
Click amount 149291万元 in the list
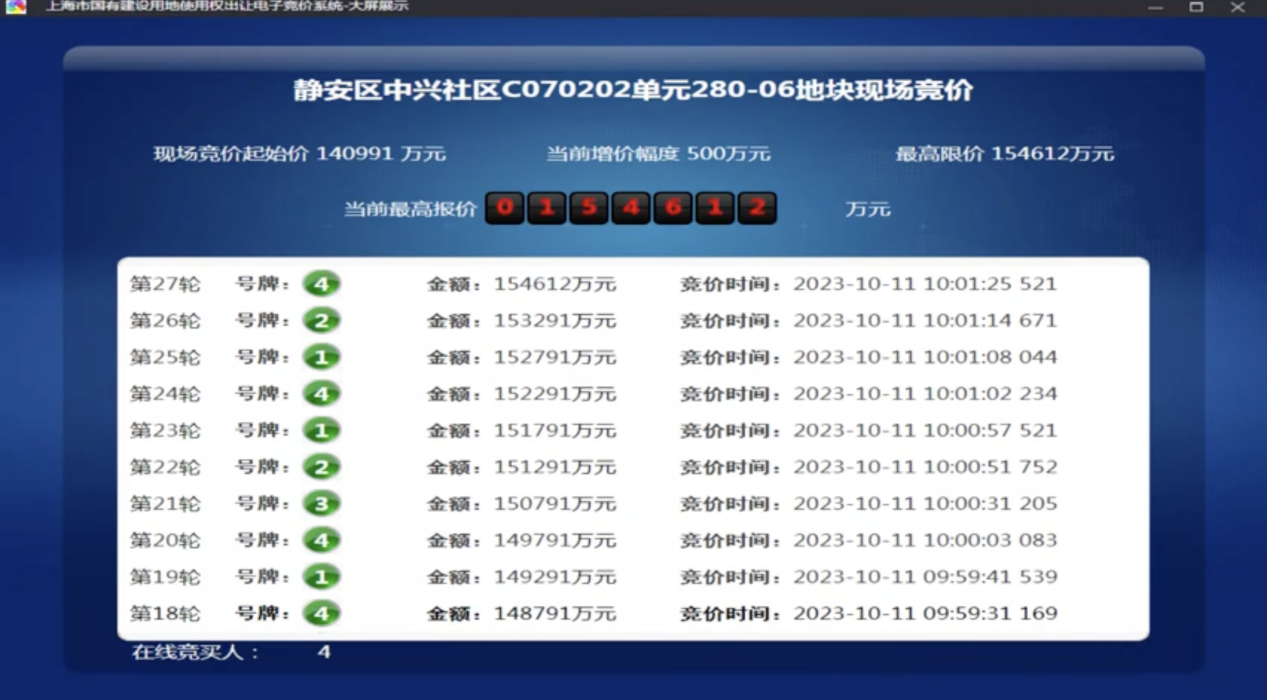tap(555, 577)
